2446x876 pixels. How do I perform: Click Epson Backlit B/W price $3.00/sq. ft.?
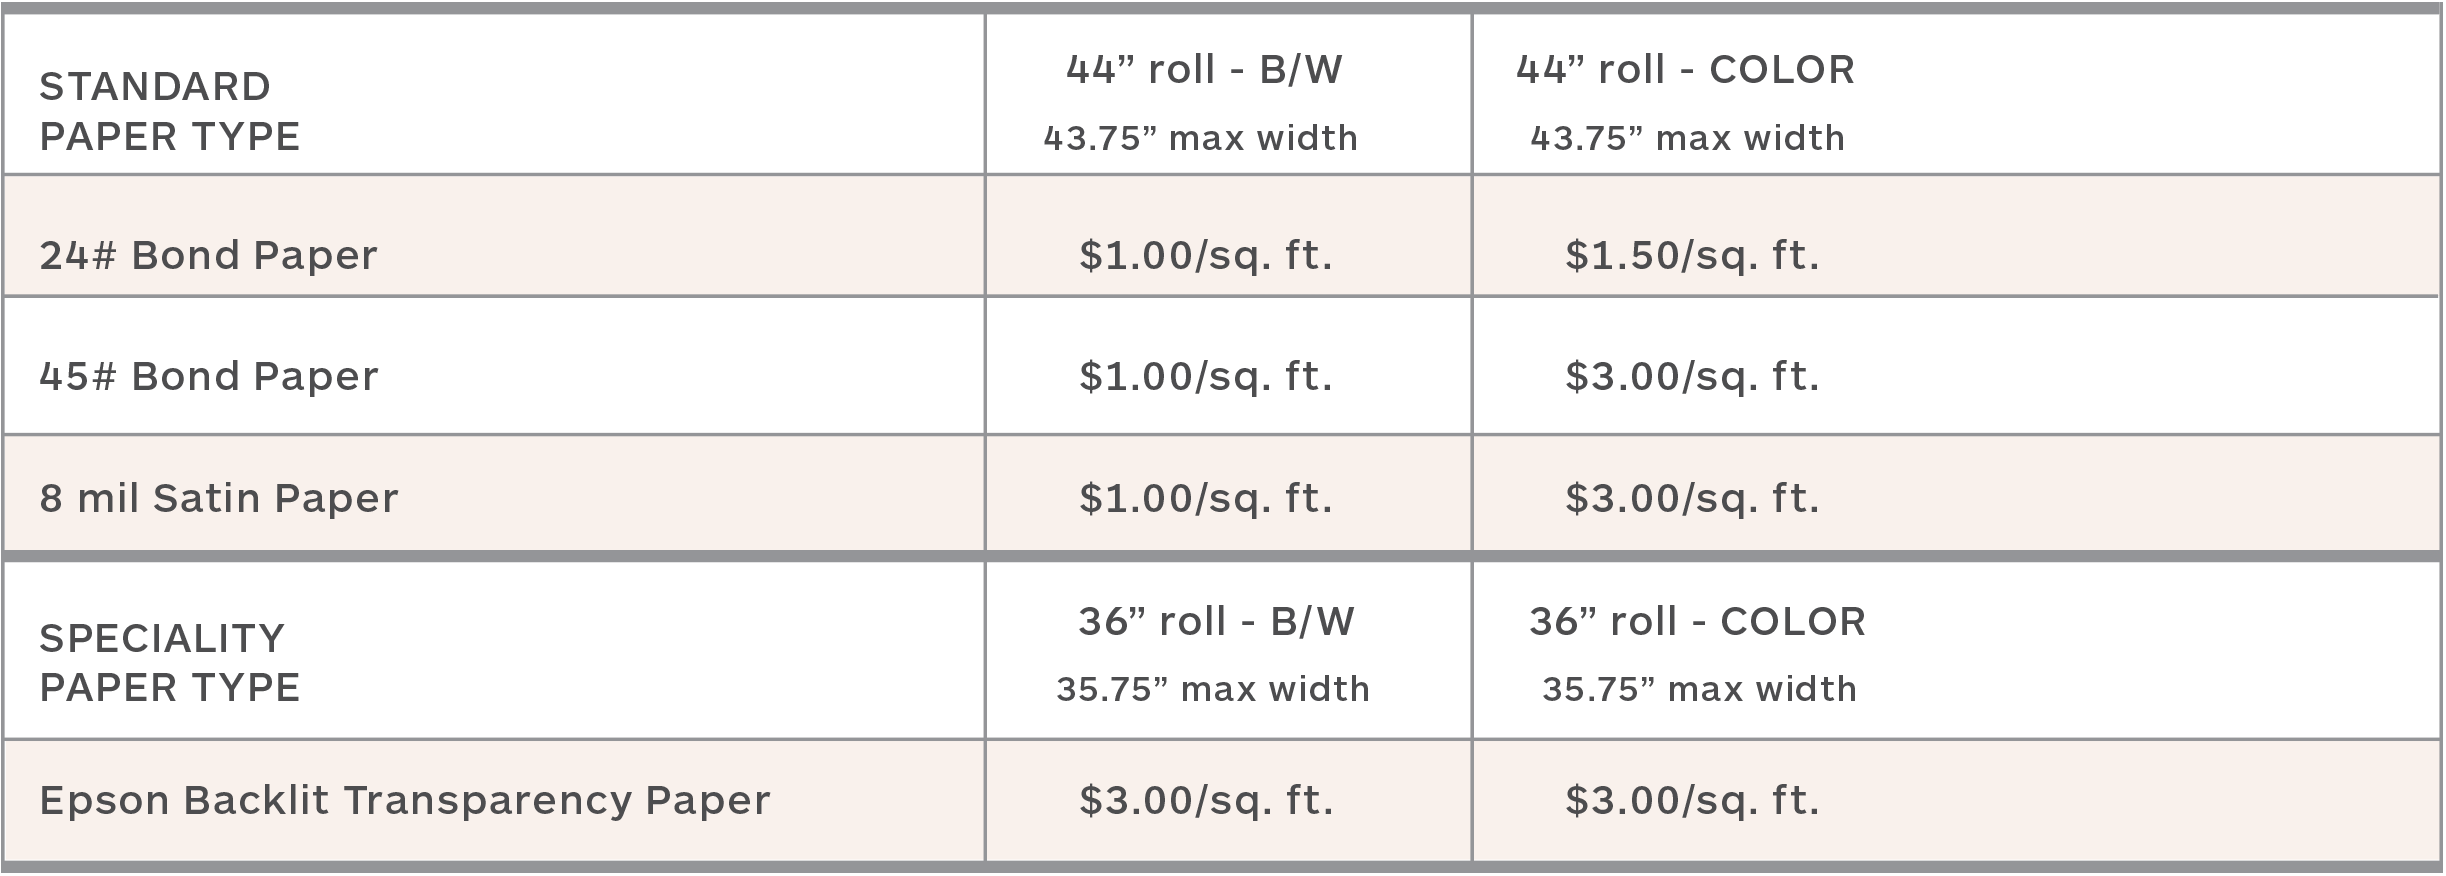pos(1206,800)
